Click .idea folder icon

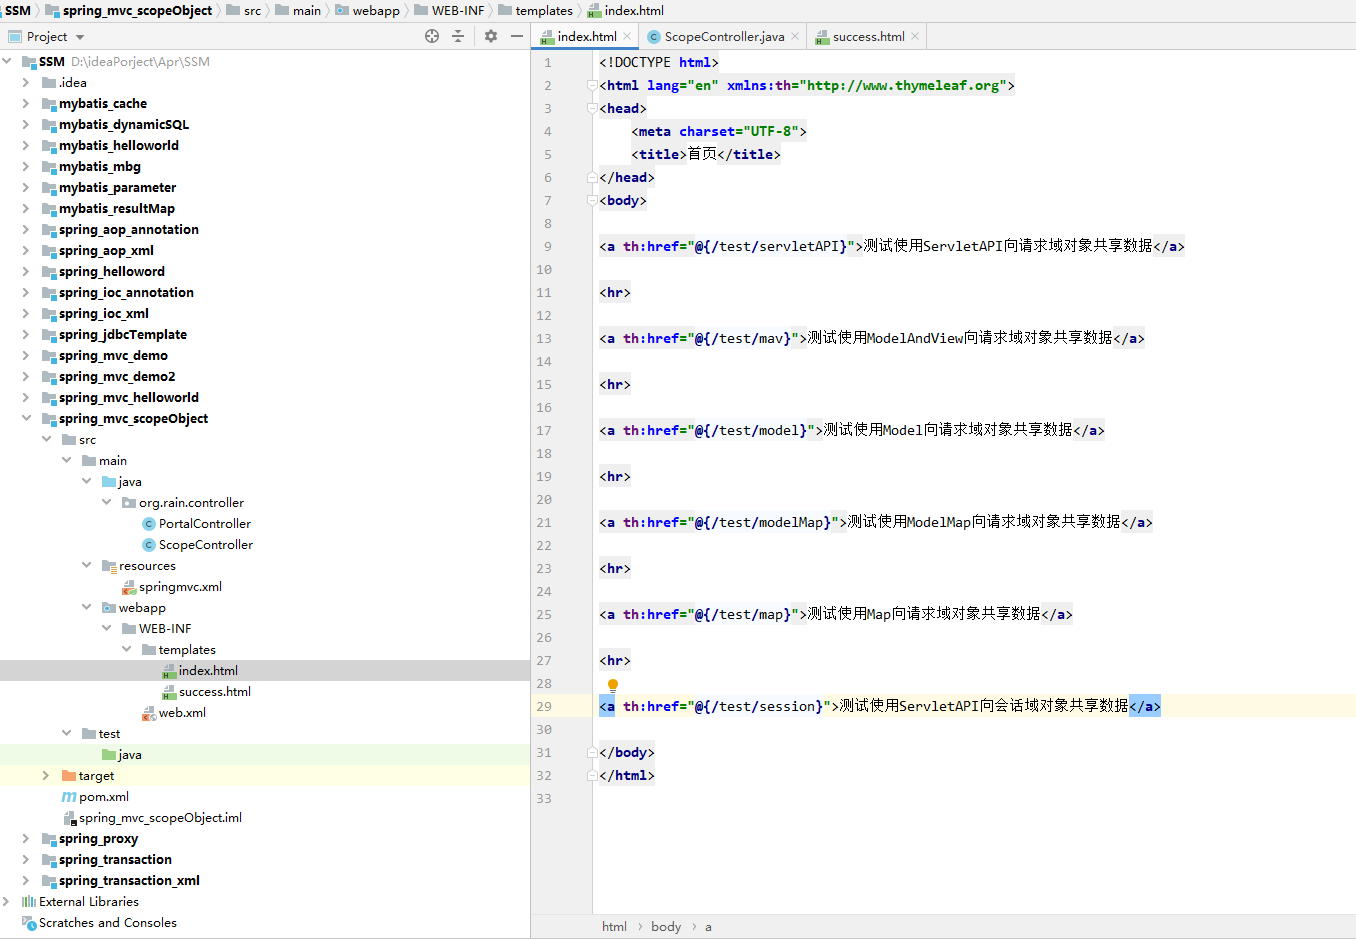pyautogui.click(x=49, y=83)
